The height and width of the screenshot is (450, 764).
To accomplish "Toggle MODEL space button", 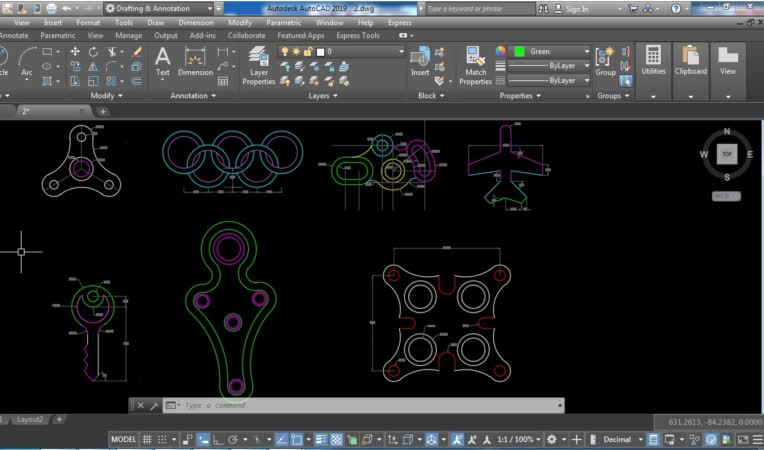I will (124, 439).
